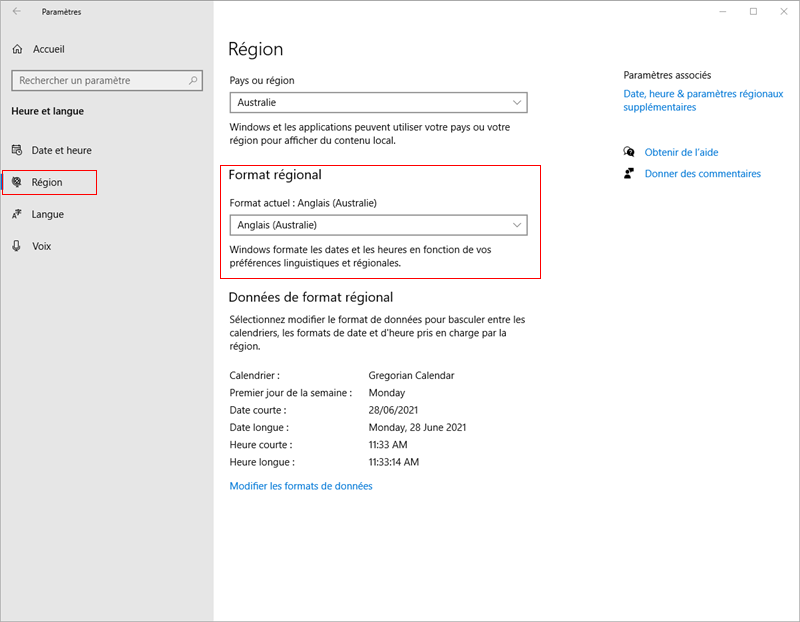Click the Accueil home icon
The image size is (800, 622).
point(17,49)
